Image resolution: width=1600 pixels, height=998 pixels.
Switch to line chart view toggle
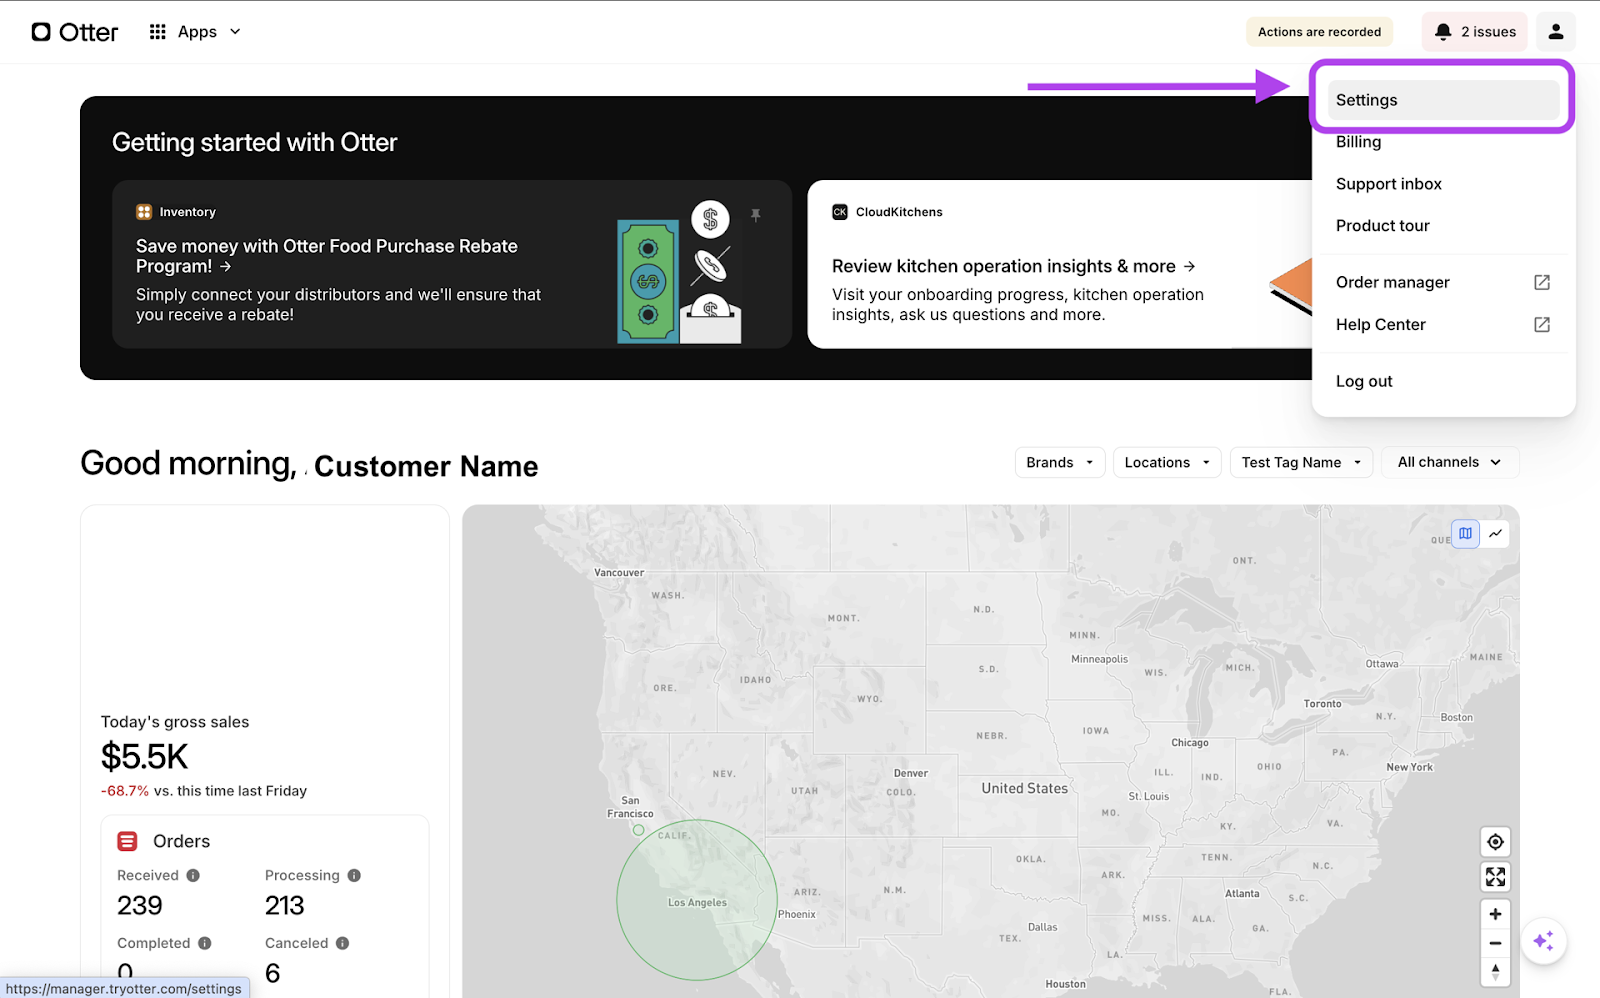click(1495, 534)
